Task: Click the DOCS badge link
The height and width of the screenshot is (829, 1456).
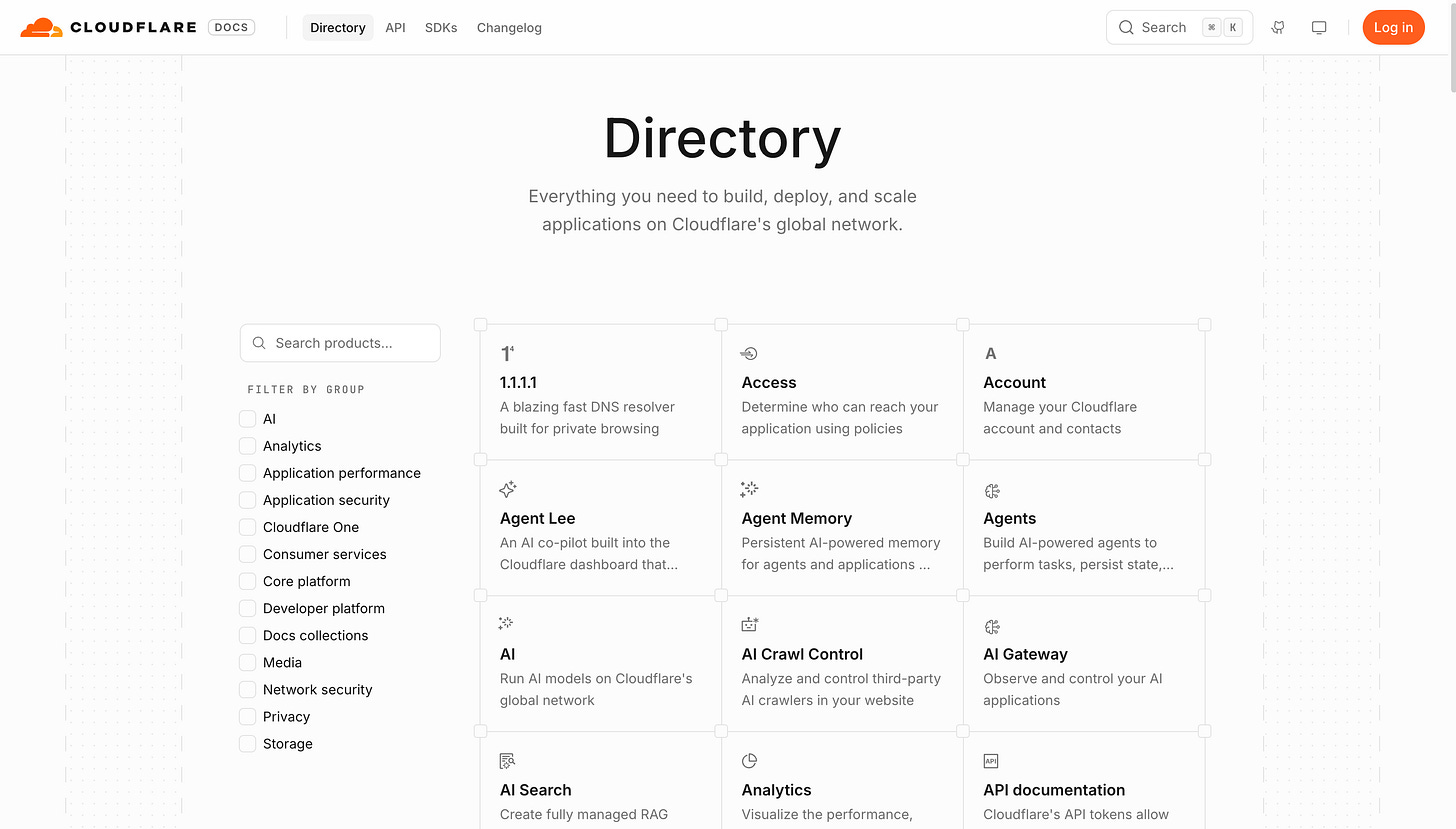Action: coord(232,28)
